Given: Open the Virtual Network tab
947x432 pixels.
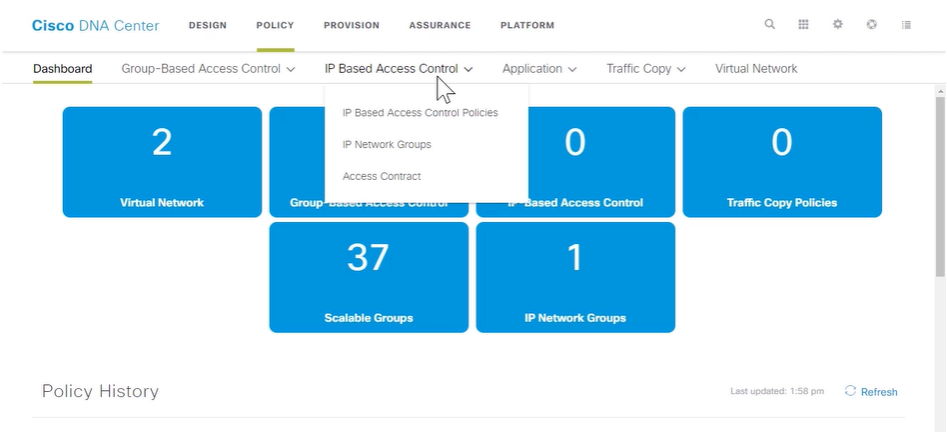Looking at the screenshot, I should click(756, 69).
